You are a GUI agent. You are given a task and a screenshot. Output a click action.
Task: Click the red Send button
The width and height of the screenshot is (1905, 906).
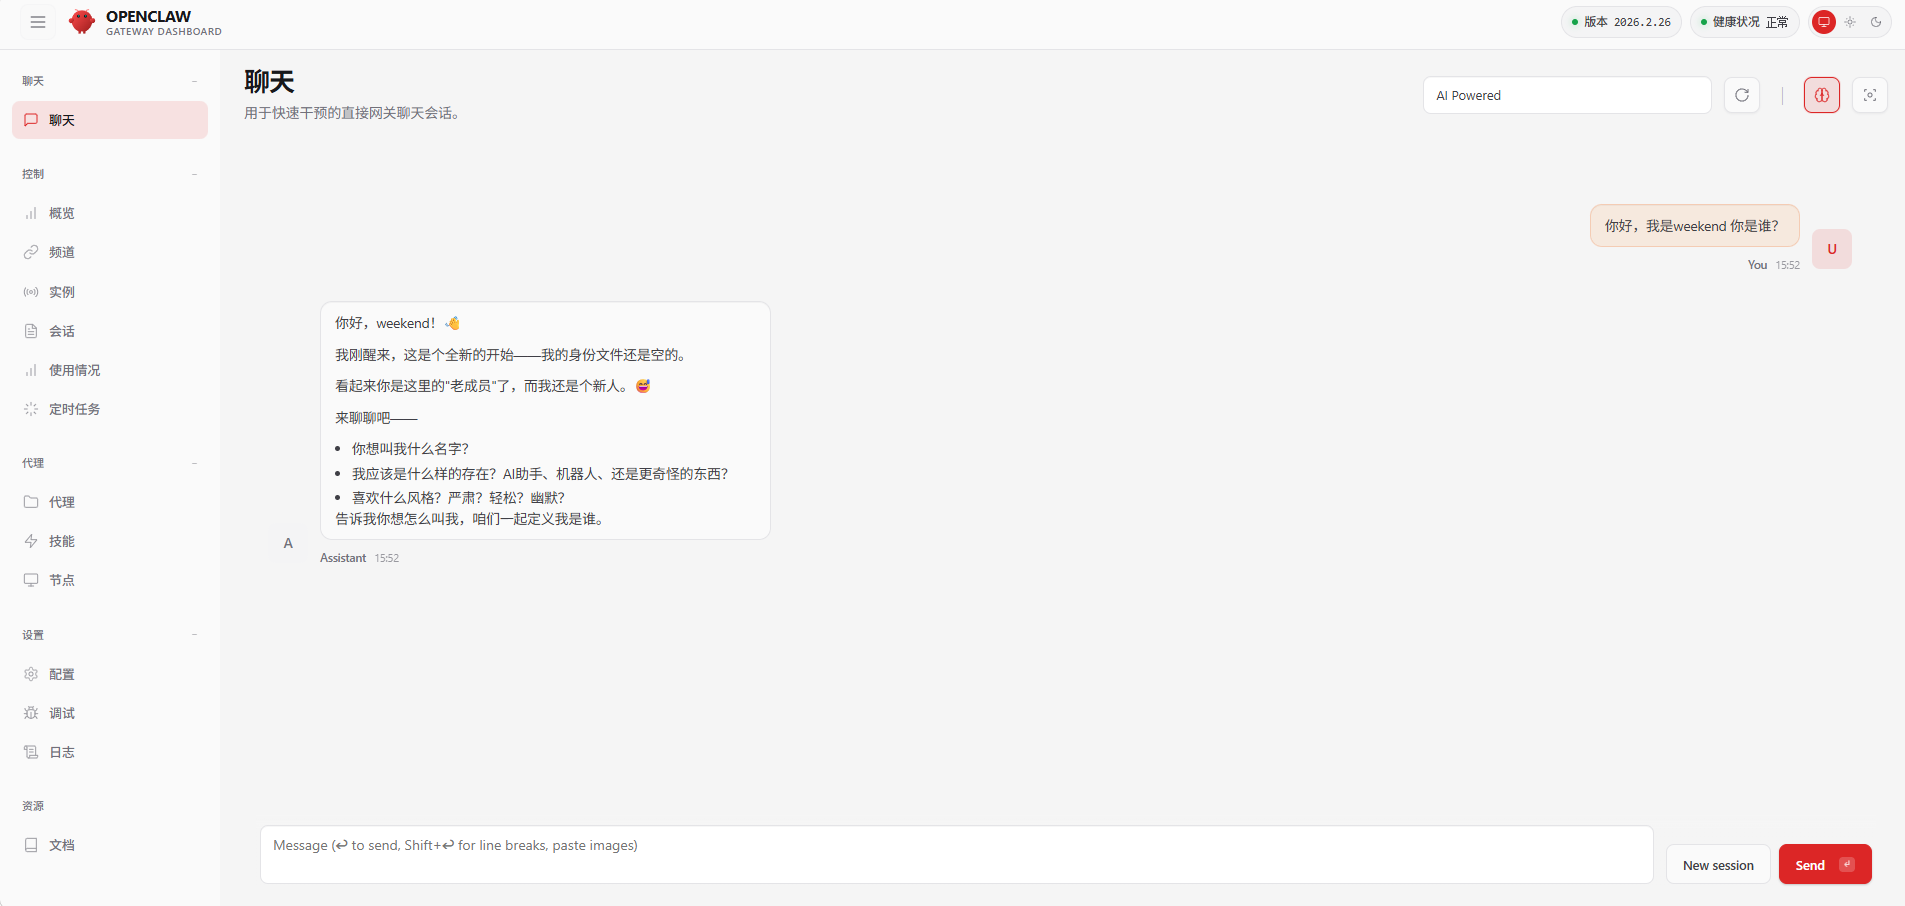[1824, 865]
